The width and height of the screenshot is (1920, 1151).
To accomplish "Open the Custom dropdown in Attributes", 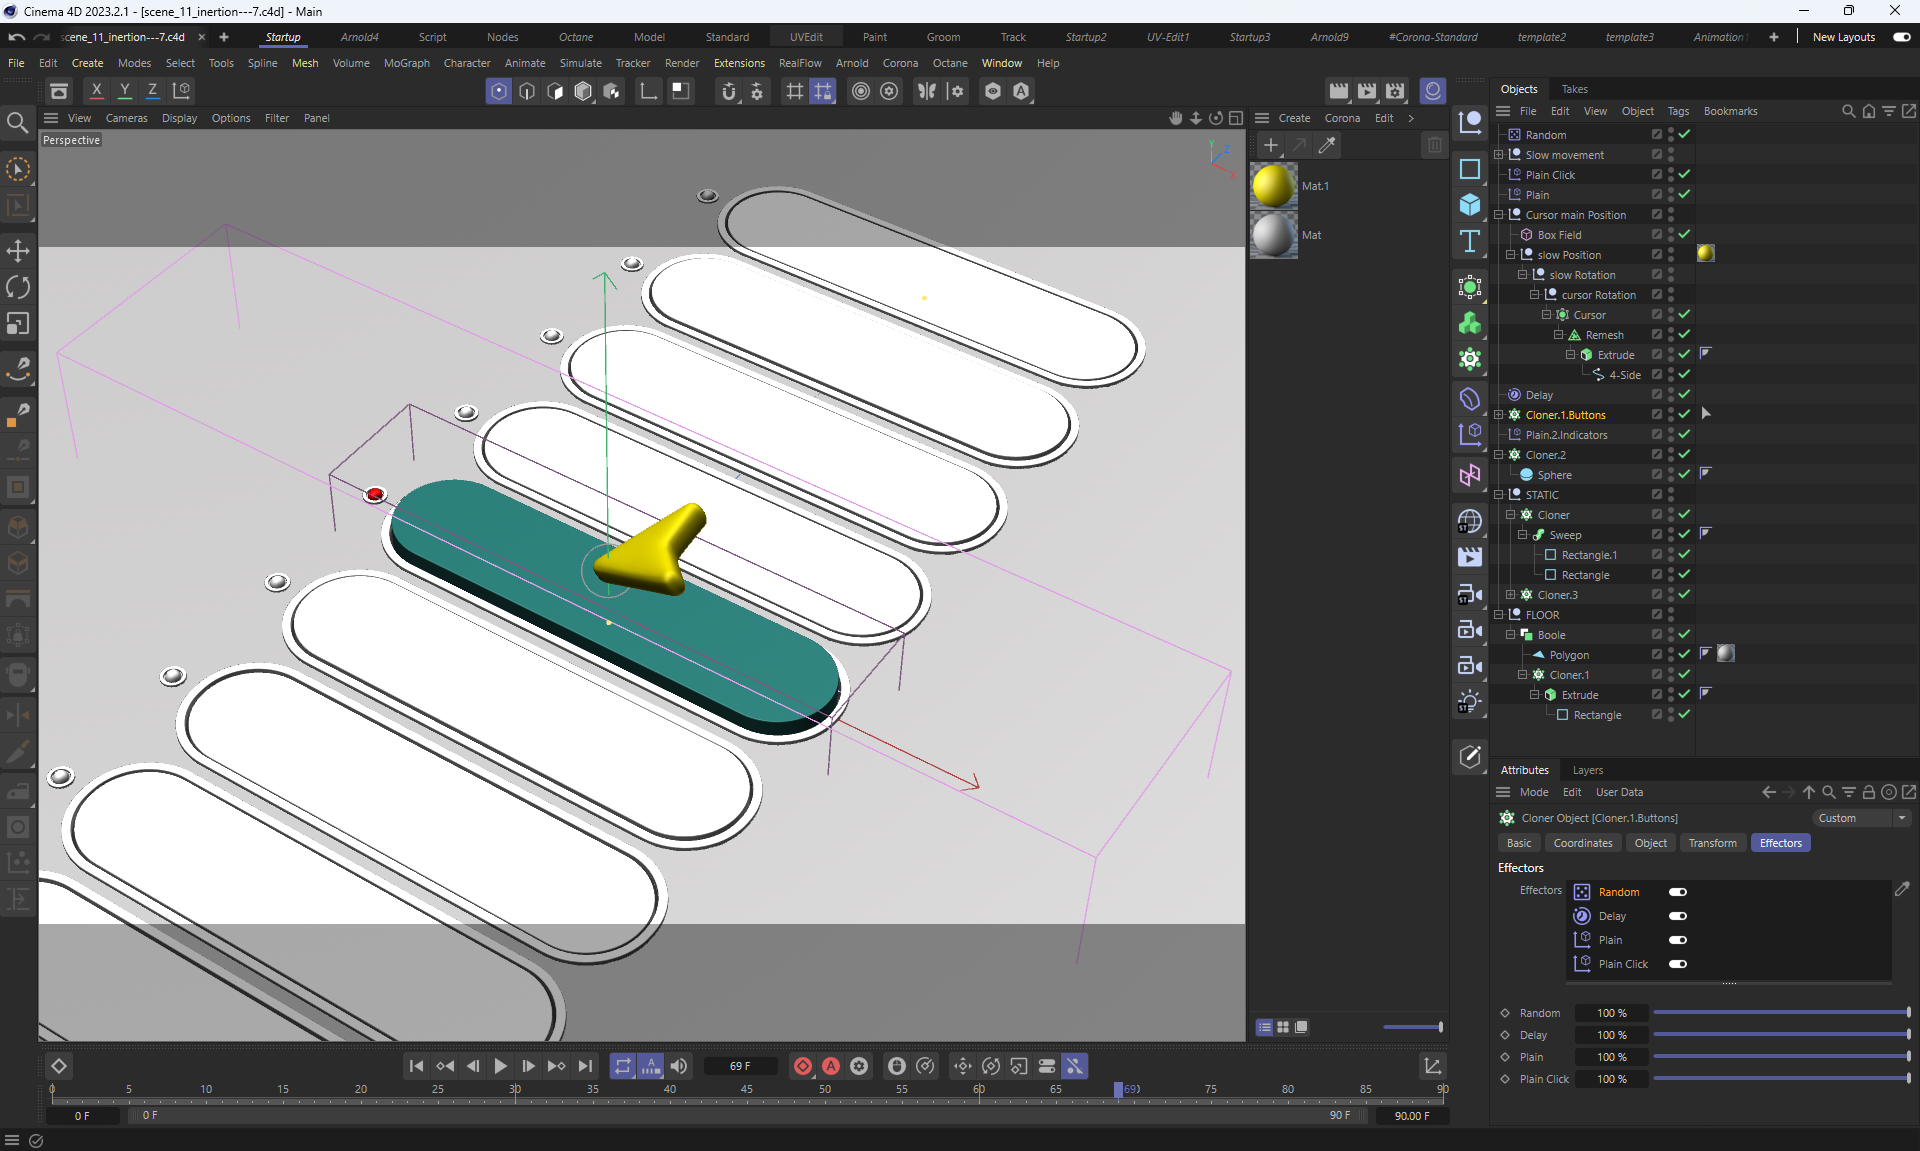I will coord(1862,818).
